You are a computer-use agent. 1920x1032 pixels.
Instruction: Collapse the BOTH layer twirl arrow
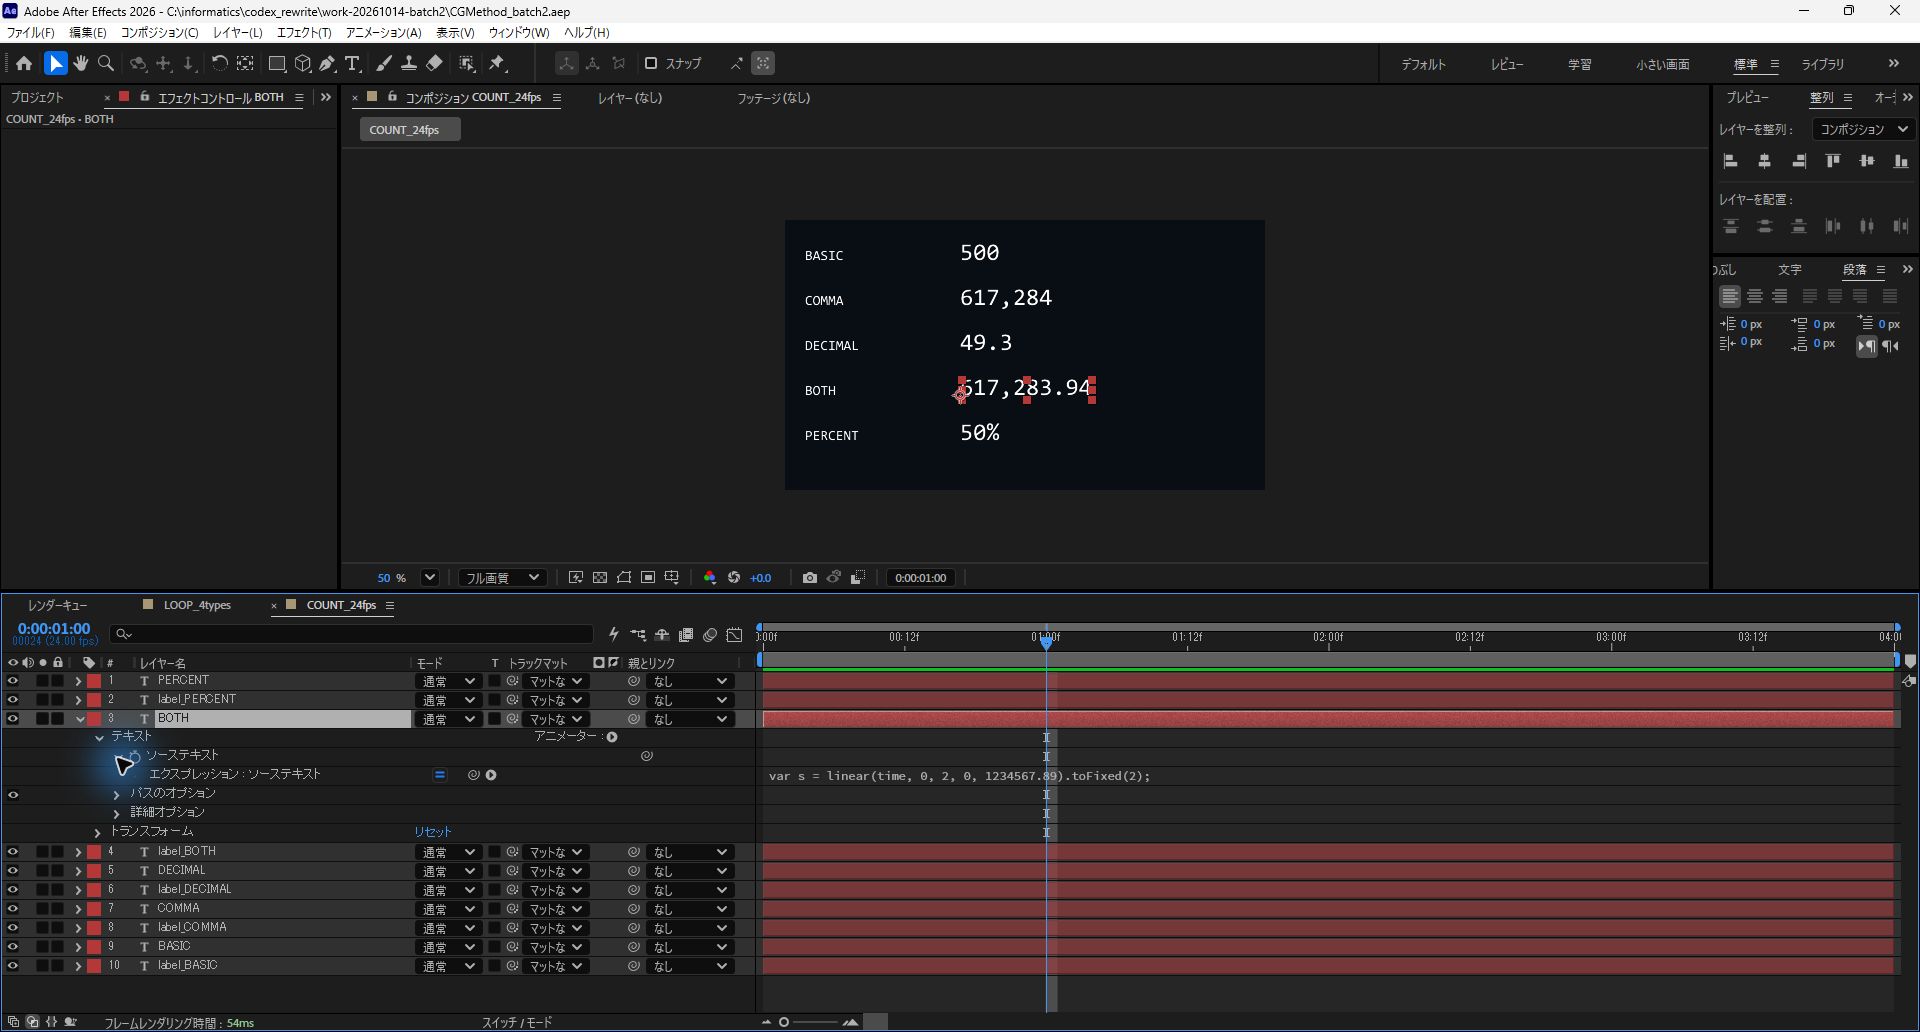coord(79,719)
